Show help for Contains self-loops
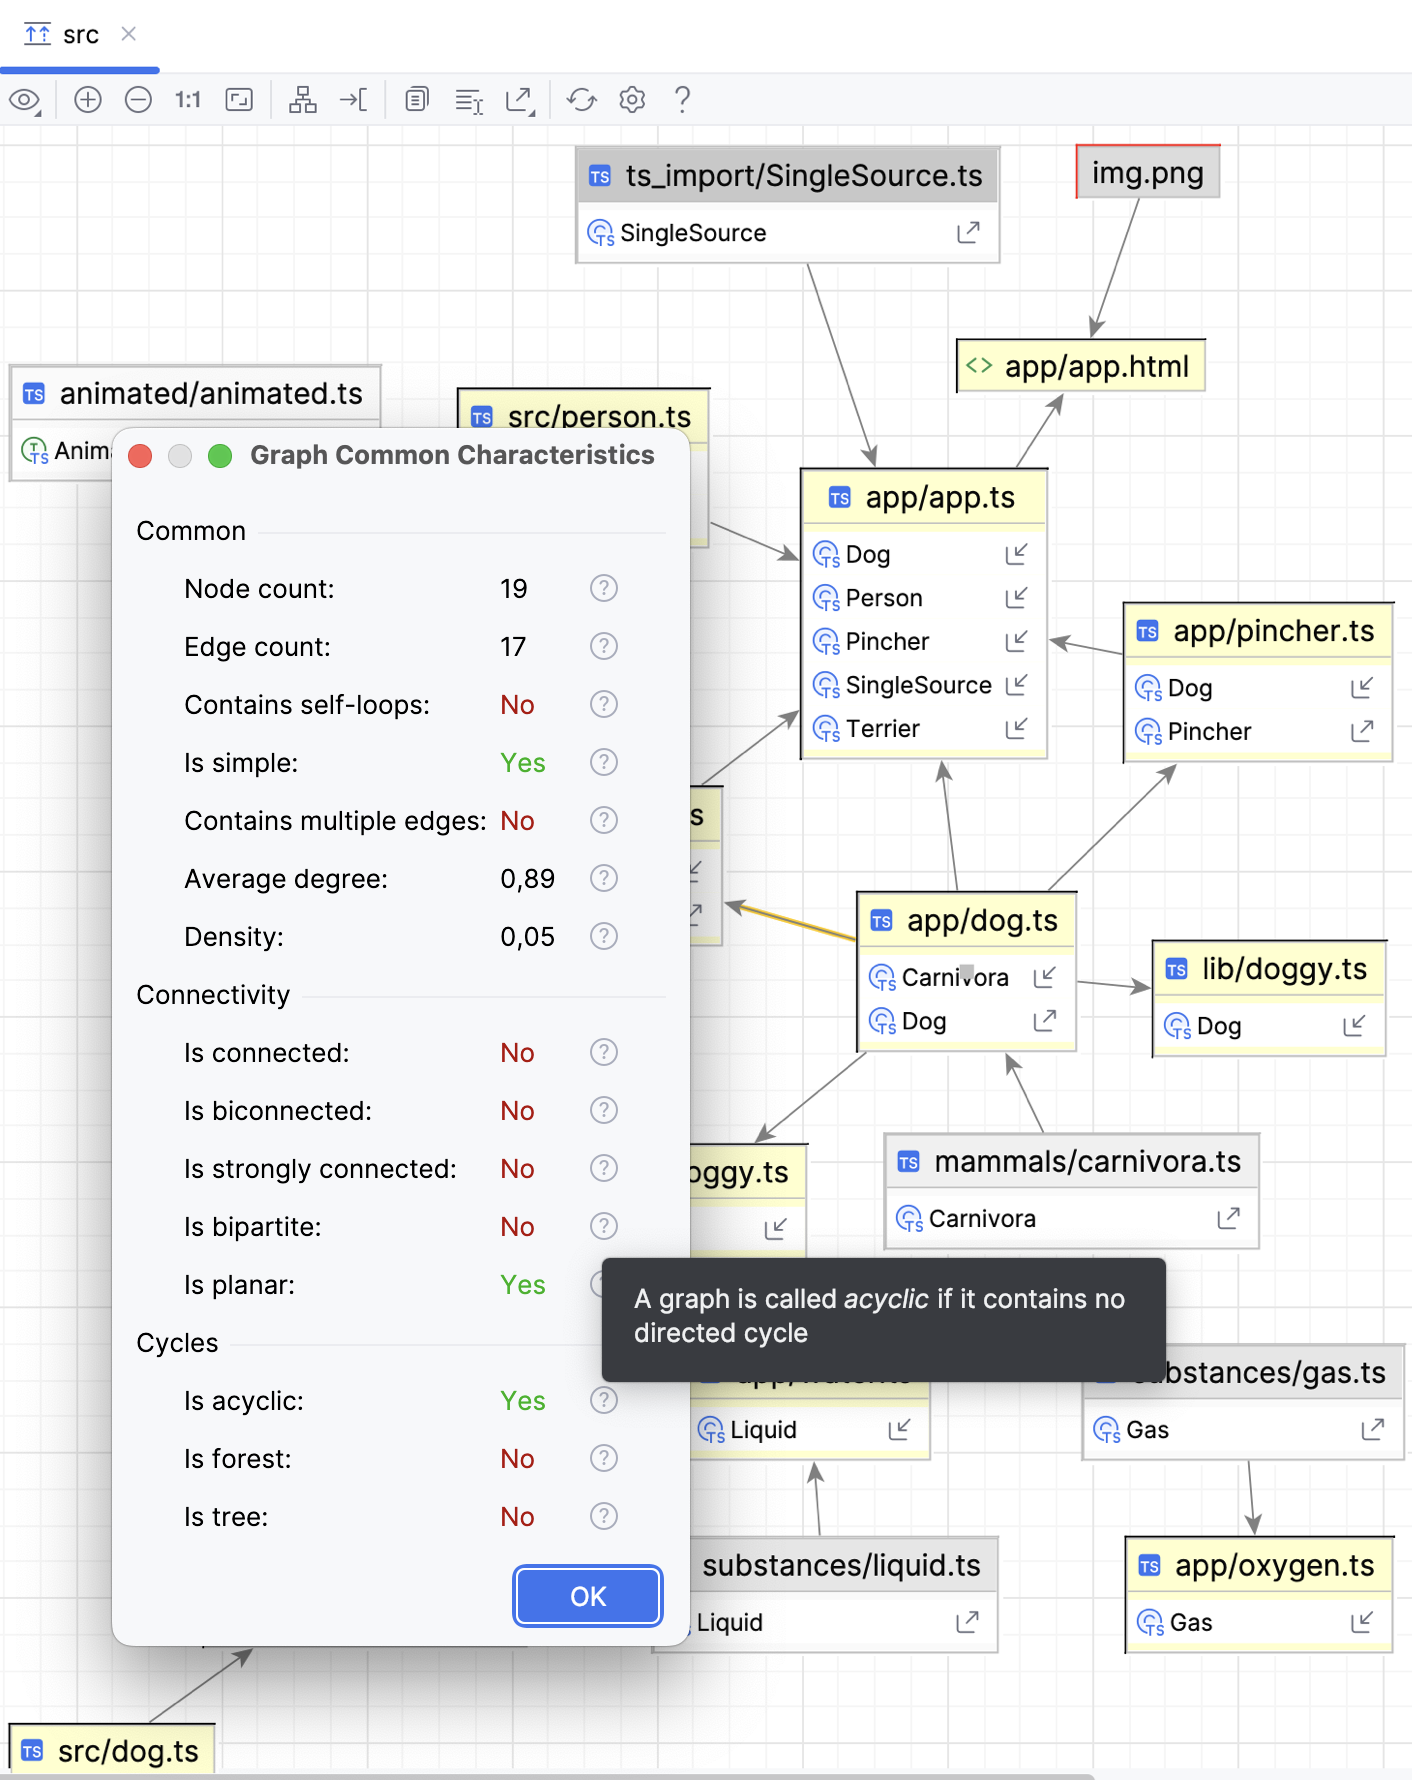 point(604,704)
